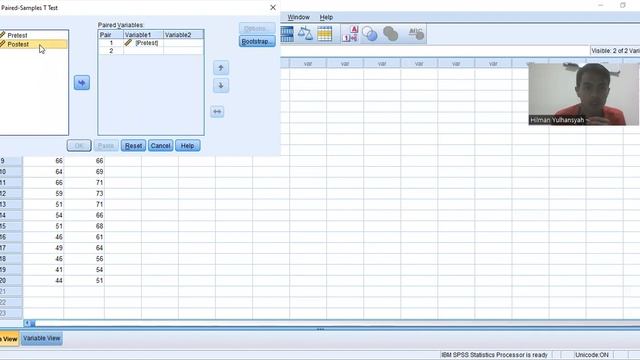Screen dimensions: 640x360
Task: Click Visible: 2 of 2 Variables label
Action: pyautogui.click(x=615, y=51)
